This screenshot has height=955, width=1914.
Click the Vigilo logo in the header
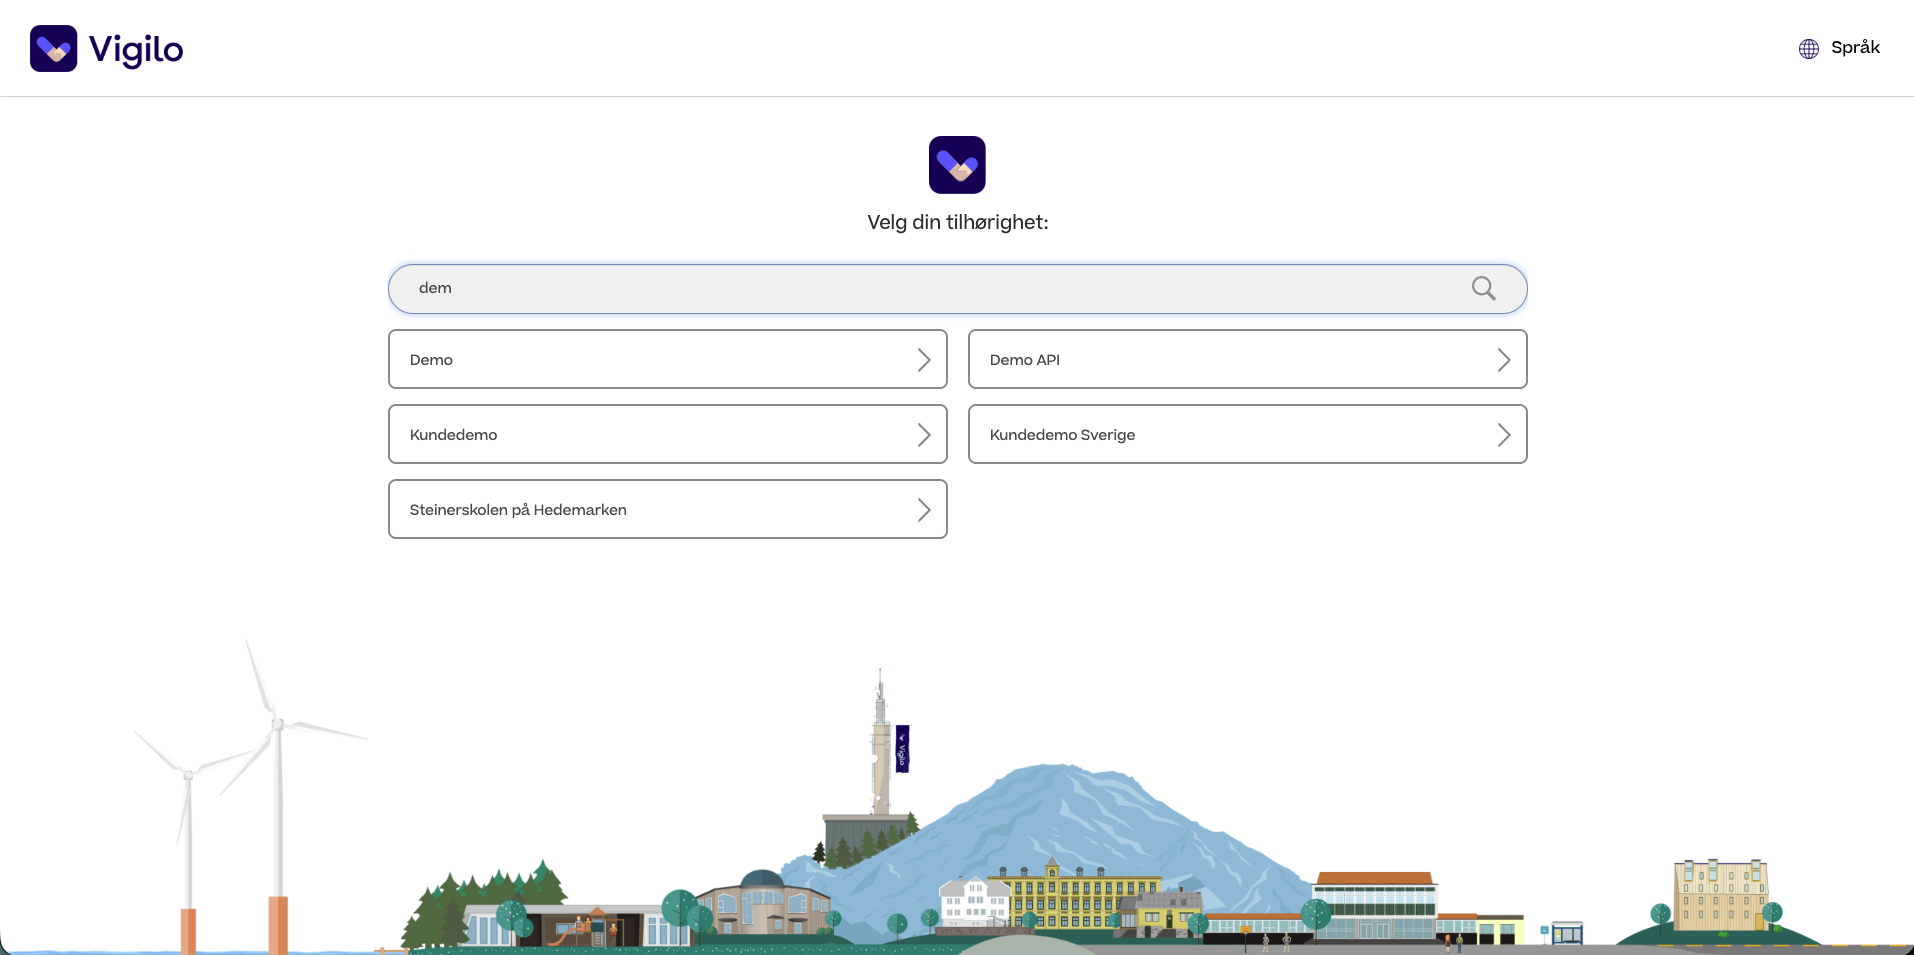pyautogui.click(x=107, y=48)
